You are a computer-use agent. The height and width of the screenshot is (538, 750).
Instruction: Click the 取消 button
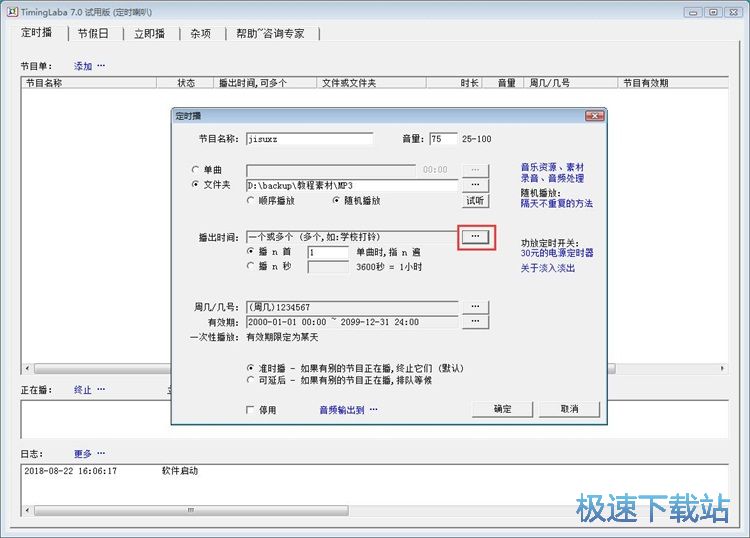(x=569, y=409)
